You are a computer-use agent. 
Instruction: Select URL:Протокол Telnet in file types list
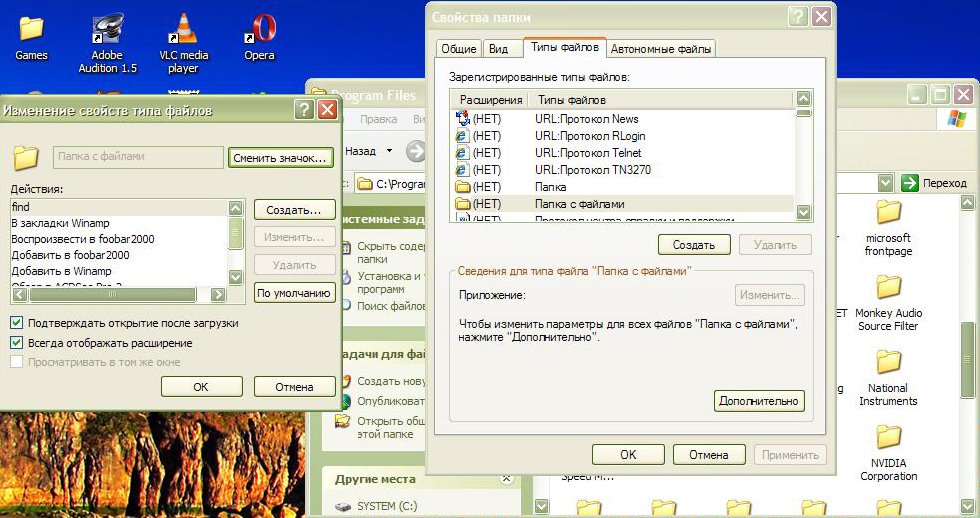pos(587,153)
